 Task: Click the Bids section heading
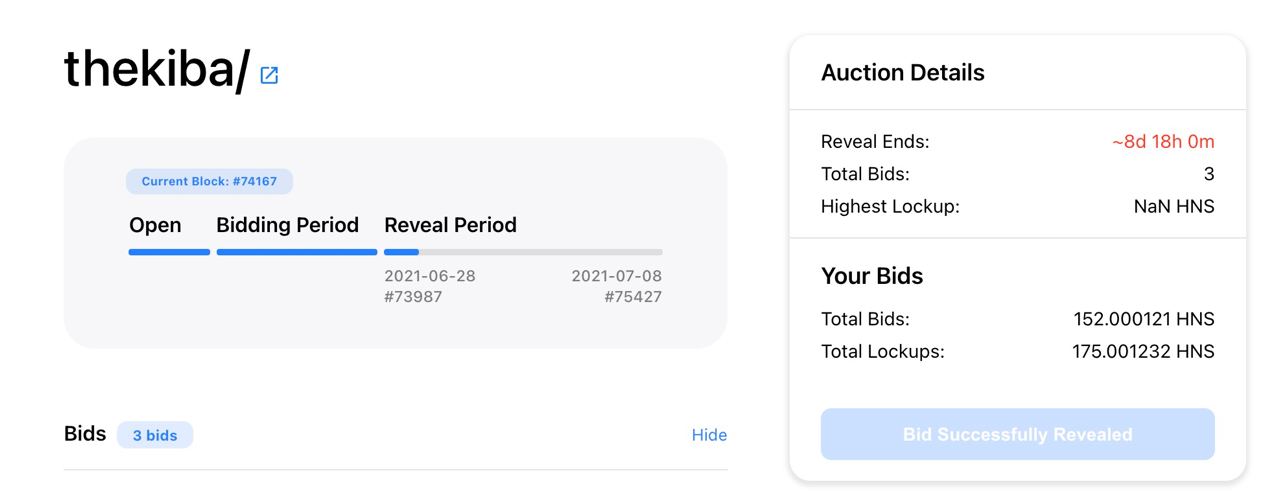point(85,434)
